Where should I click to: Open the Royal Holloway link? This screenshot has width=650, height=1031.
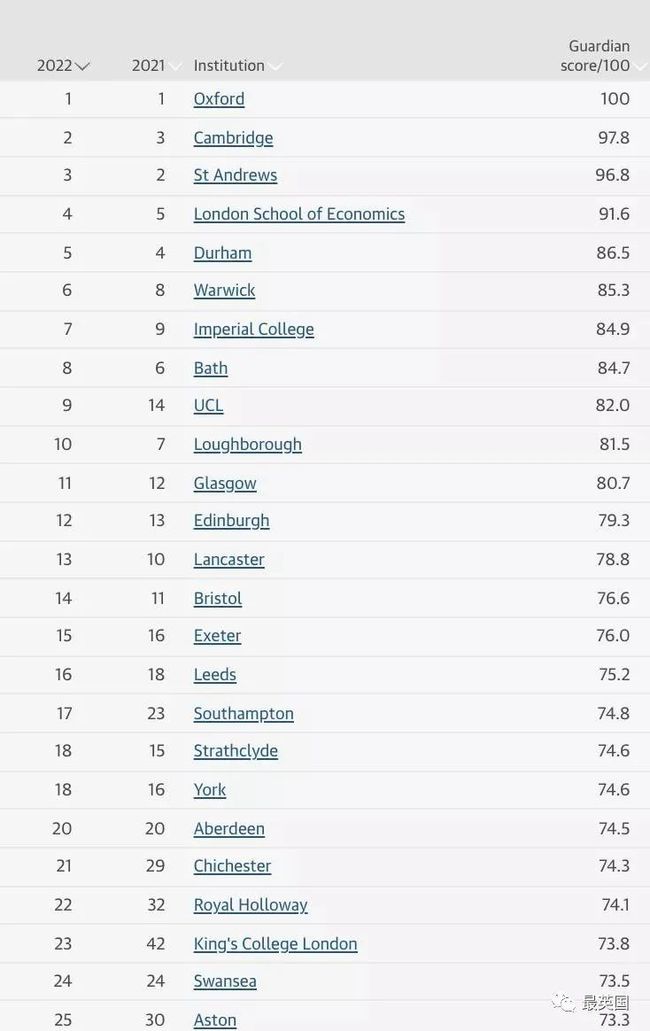[250, 905]
